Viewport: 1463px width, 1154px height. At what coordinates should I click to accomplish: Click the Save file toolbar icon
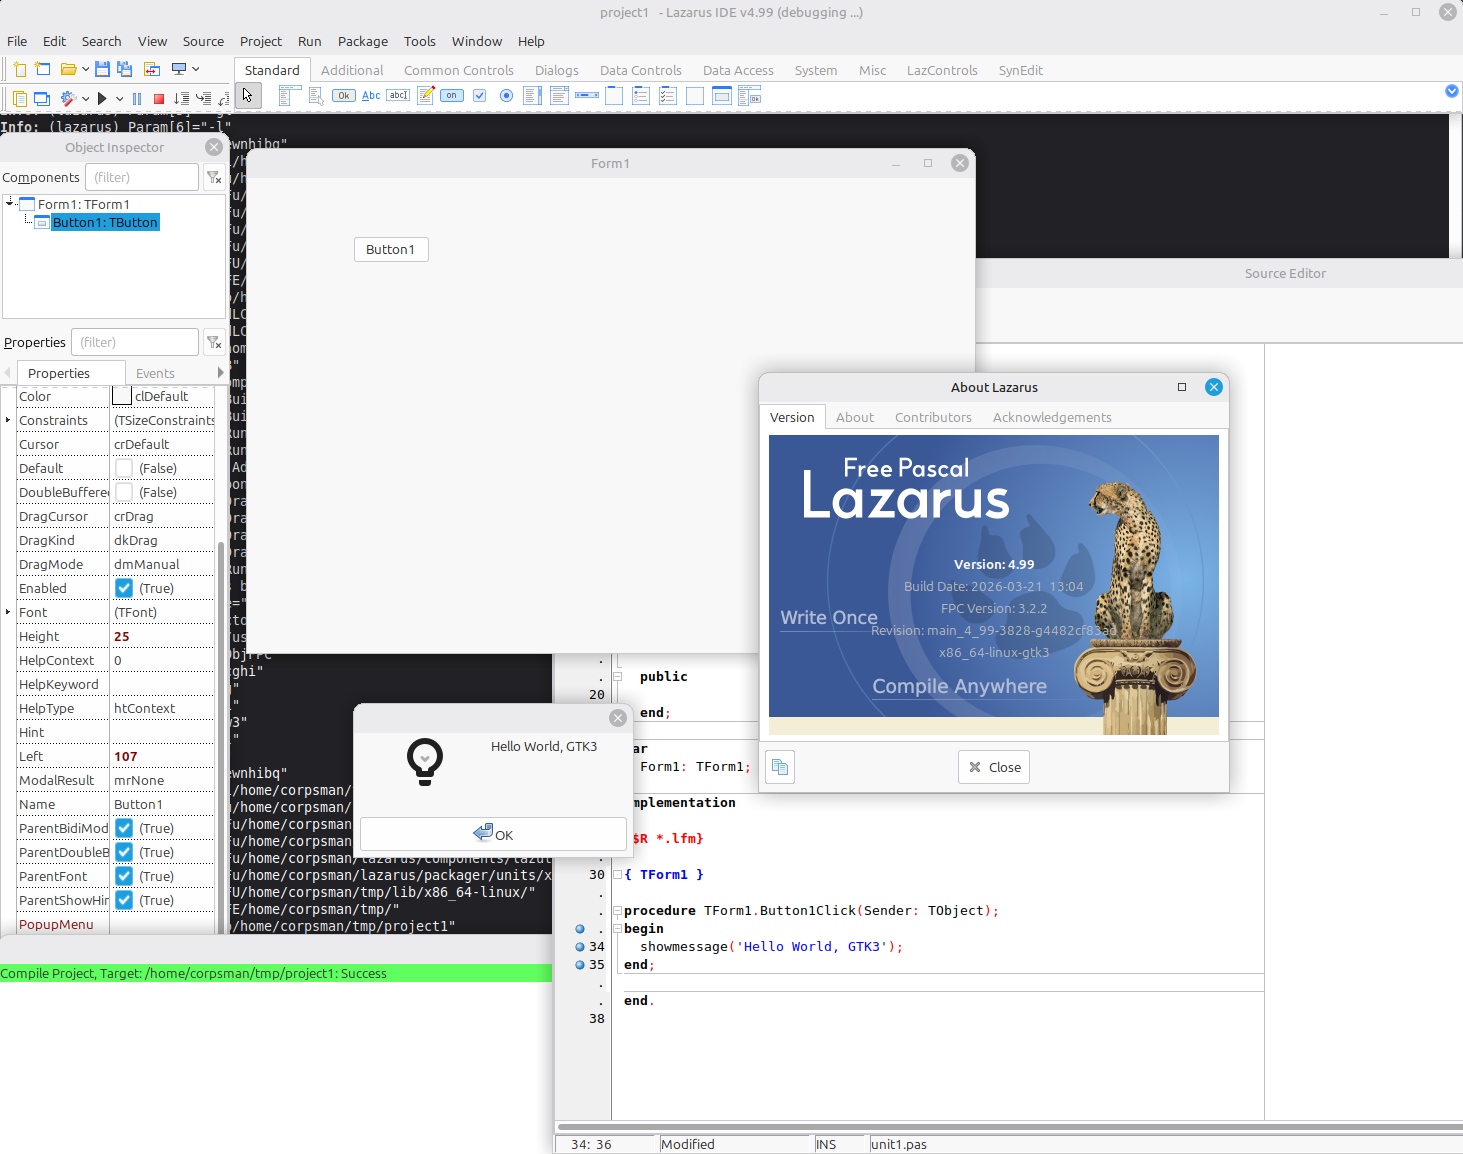point(102,69)
